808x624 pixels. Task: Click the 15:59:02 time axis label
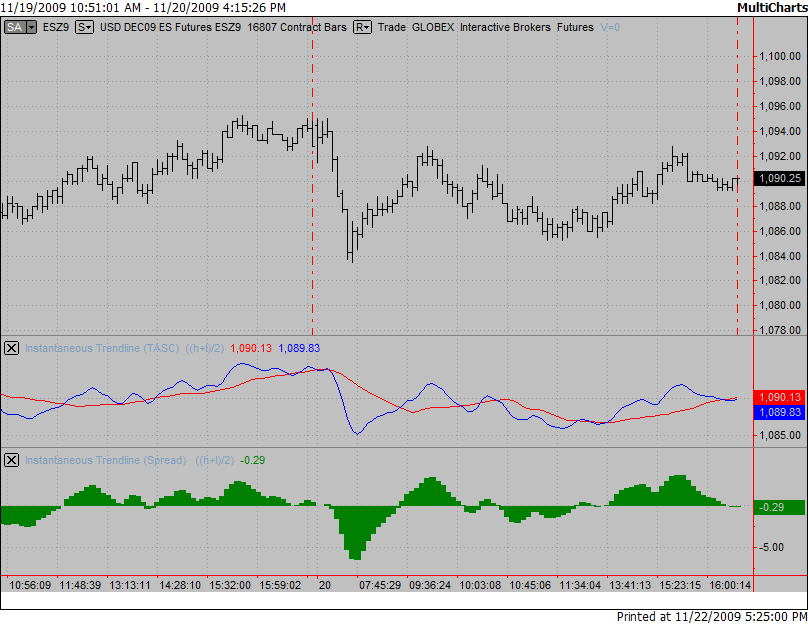(280, 585)
